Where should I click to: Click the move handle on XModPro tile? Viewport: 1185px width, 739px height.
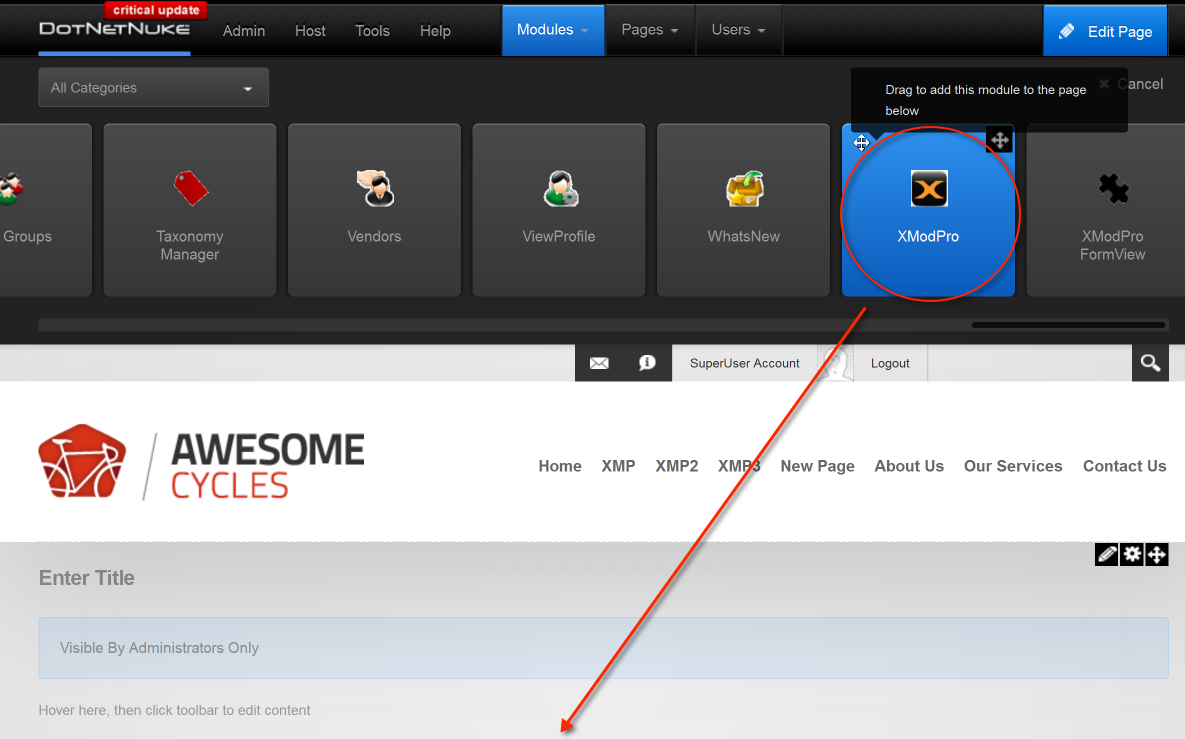(x=999, y=140)
